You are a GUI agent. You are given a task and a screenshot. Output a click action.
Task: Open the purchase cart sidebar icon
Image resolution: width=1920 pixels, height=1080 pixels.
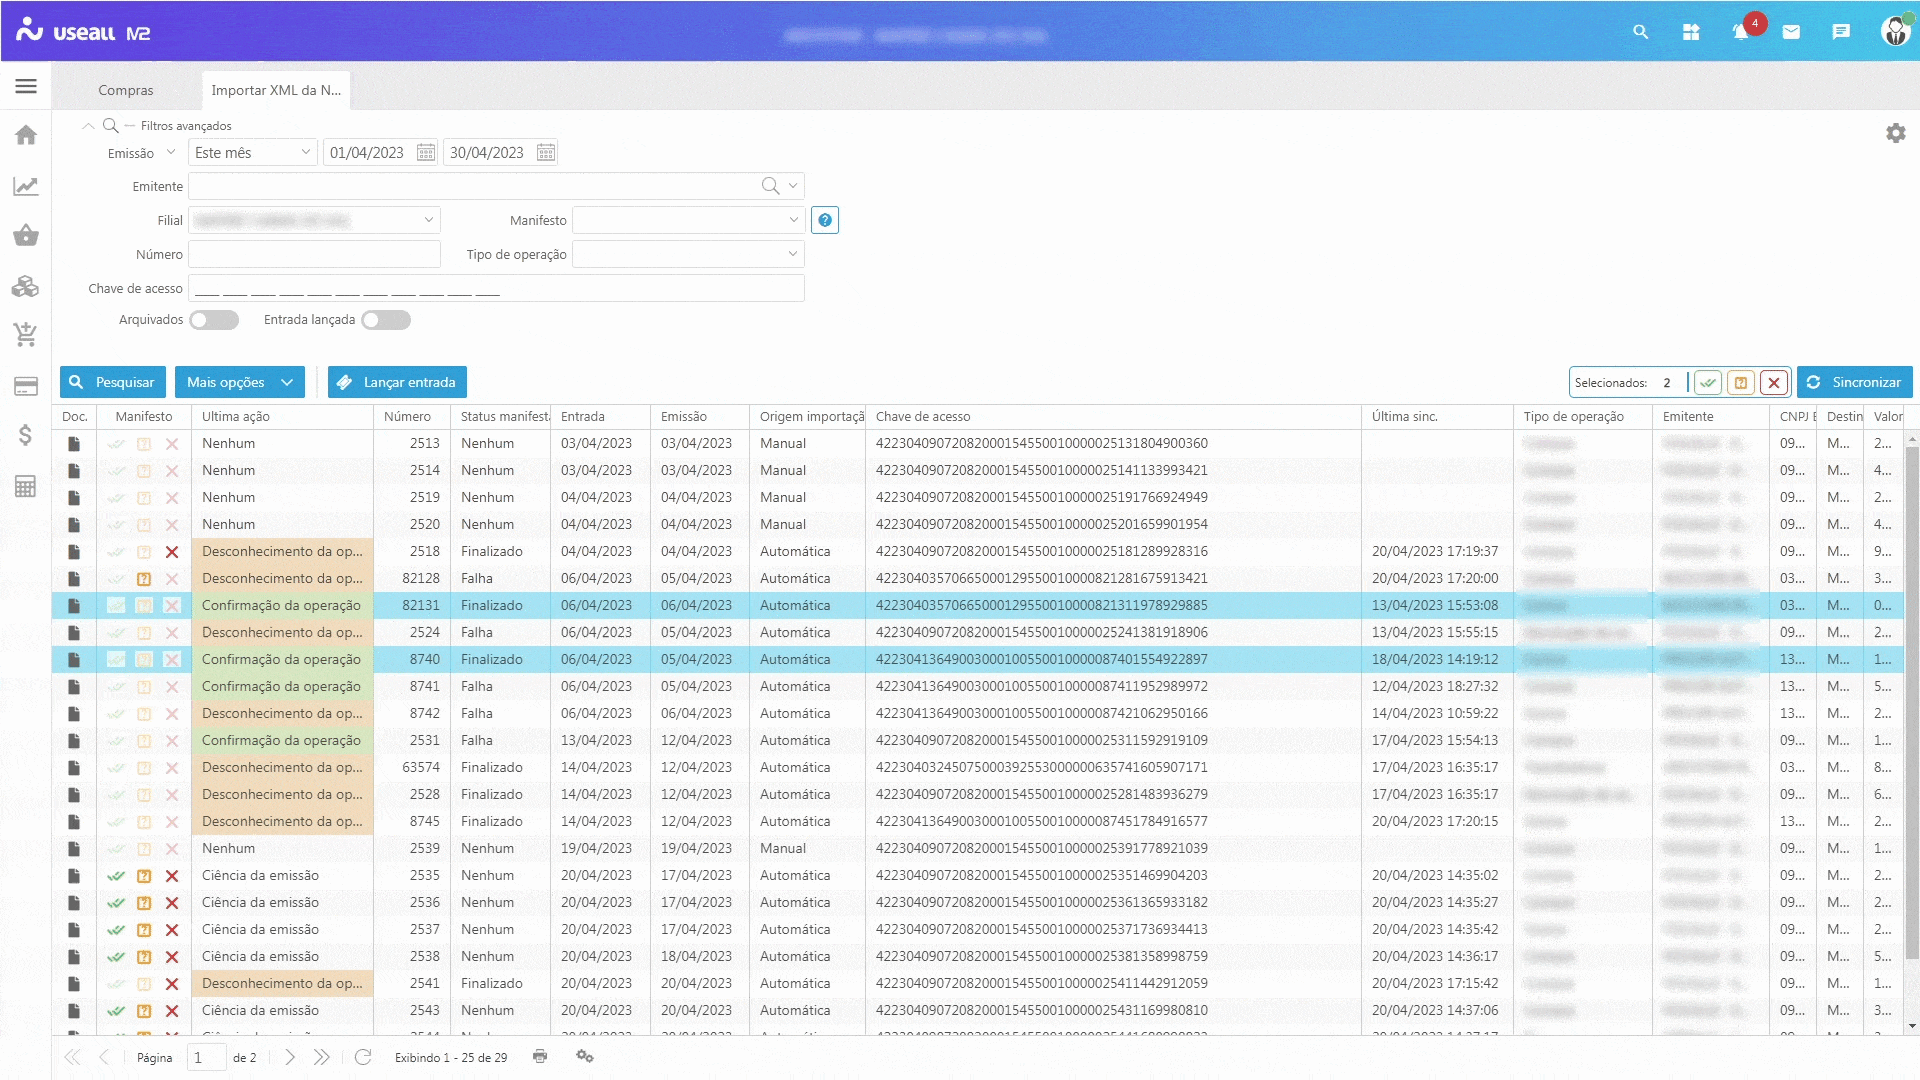(26, 335)
